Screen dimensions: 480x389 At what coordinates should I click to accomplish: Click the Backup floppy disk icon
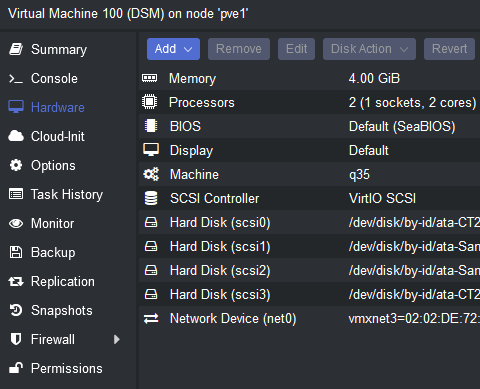tap(16, 252)
